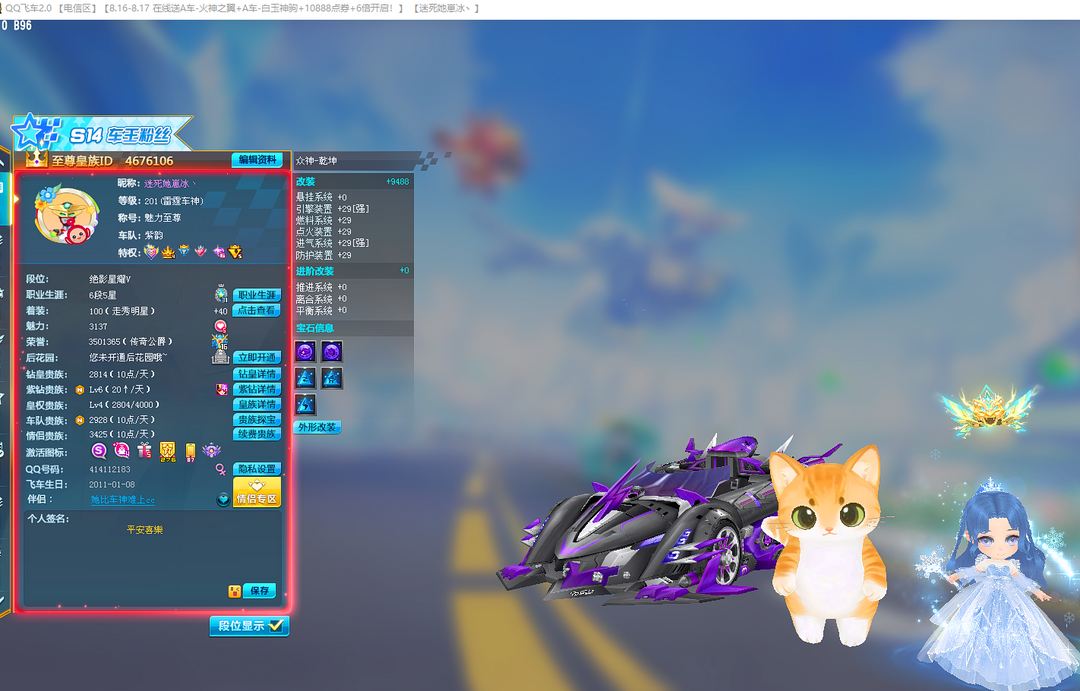
Task: Click the 续费贵族 renew button
Action: click(x=257, y=434)
